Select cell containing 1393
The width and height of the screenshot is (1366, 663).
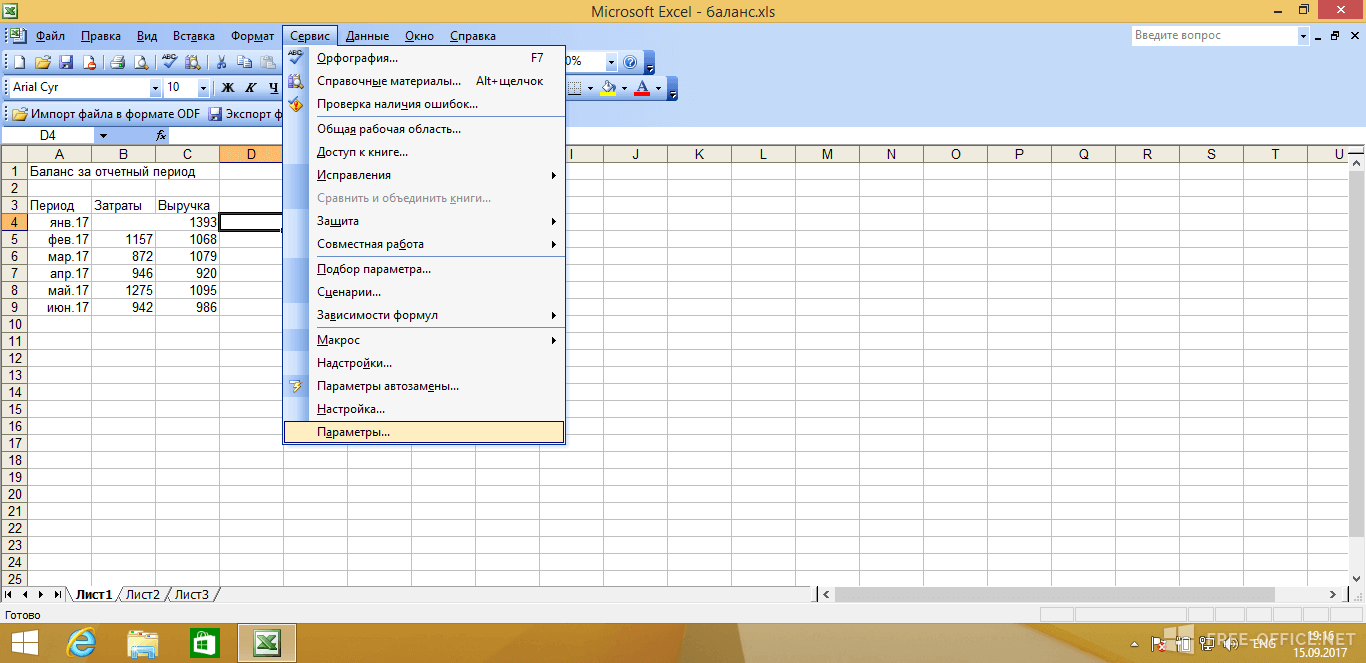point(187,223)
